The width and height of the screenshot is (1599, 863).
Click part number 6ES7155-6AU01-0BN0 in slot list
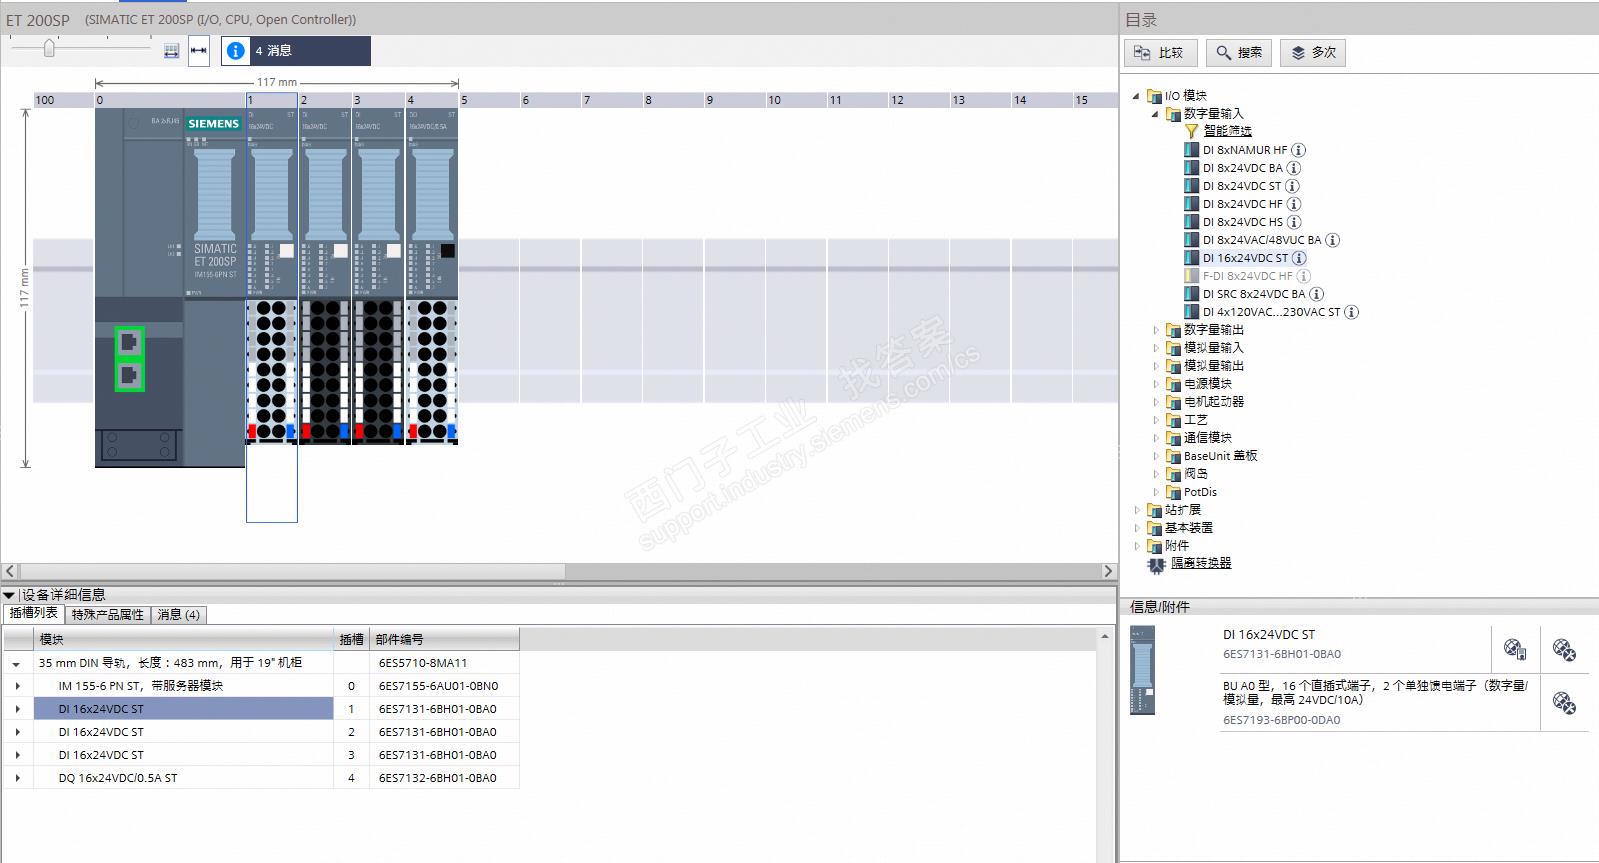point(438,686)
